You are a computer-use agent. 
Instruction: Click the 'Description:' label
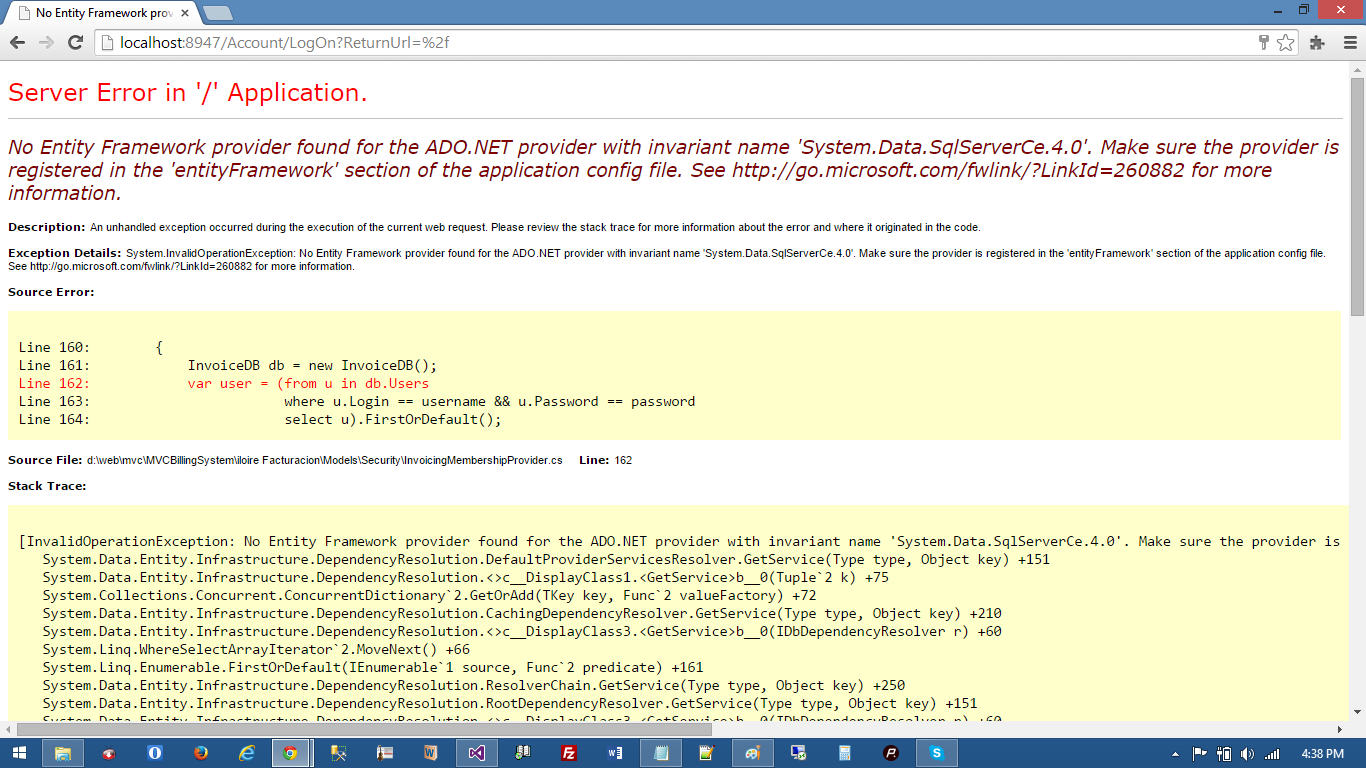(x=47, y=227)
